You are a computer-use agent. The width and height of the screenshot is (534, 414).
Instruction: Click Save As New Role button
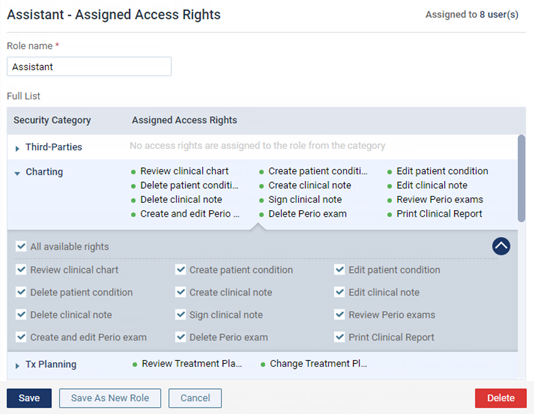tap(110, 398)
